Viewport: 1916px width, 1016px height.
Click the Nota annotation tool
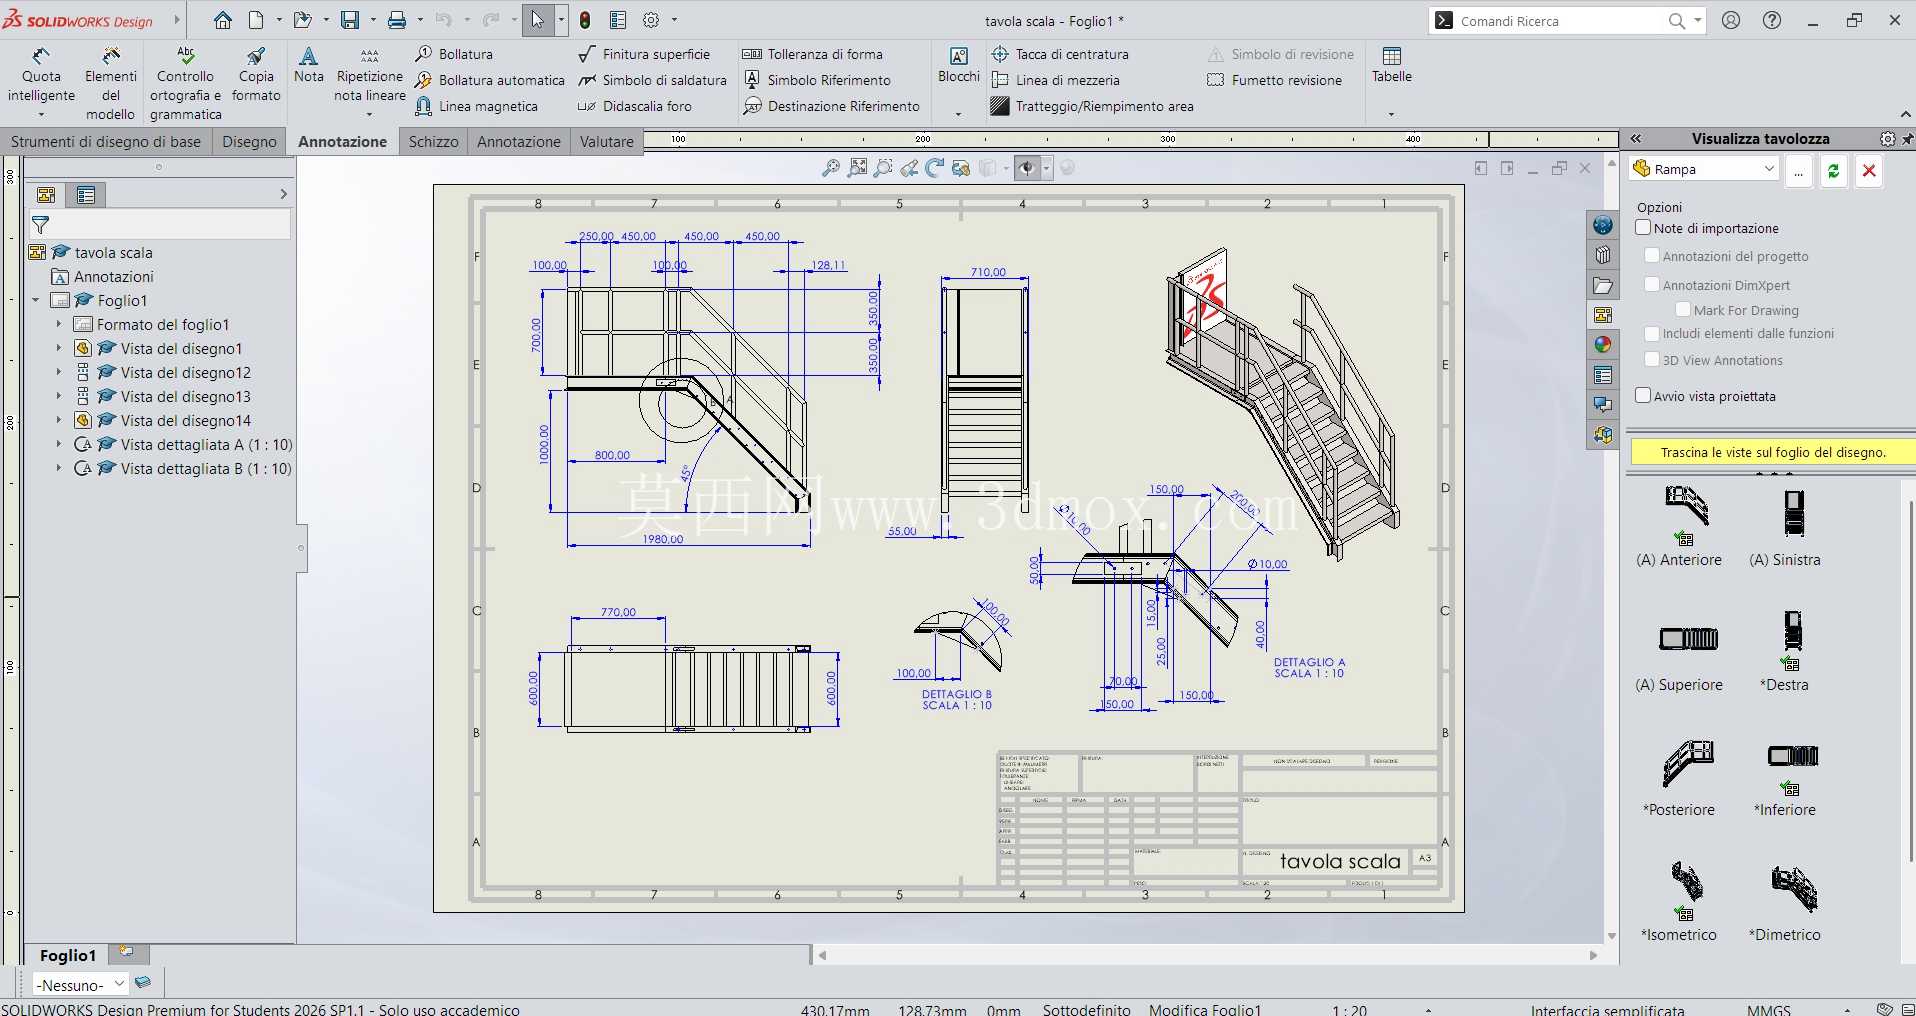(x=308, y=65)
